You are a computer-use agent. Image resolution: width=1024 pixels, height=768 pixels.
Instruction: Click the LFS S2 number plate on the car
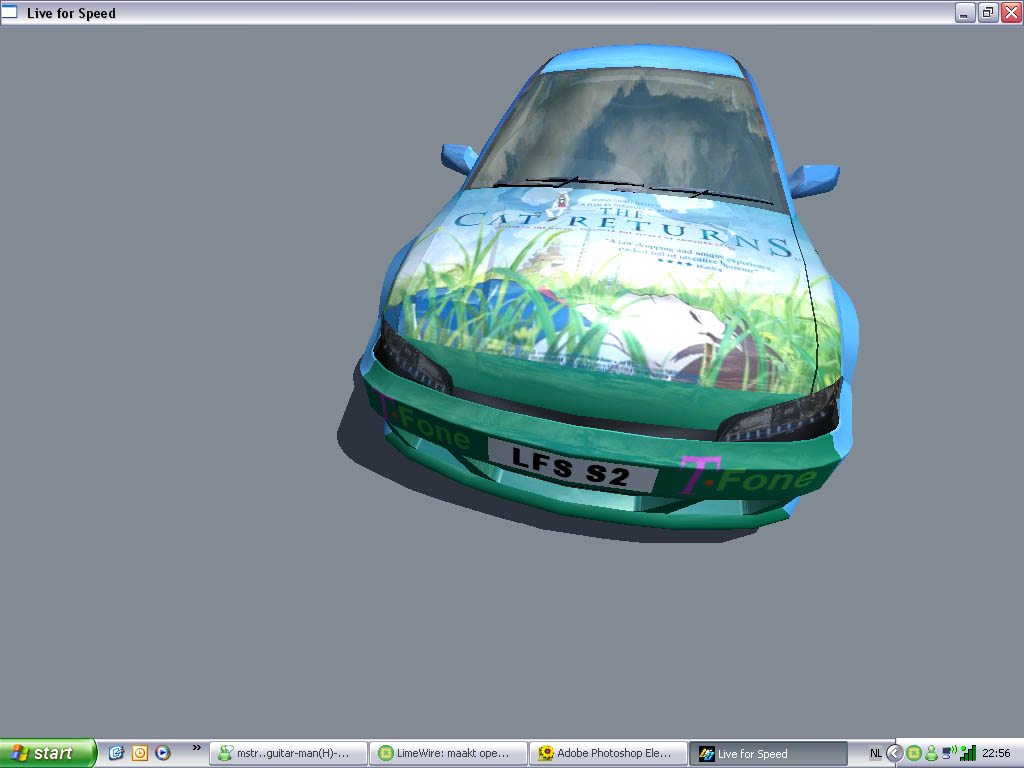pyautogui.click(x=572, y=465)
